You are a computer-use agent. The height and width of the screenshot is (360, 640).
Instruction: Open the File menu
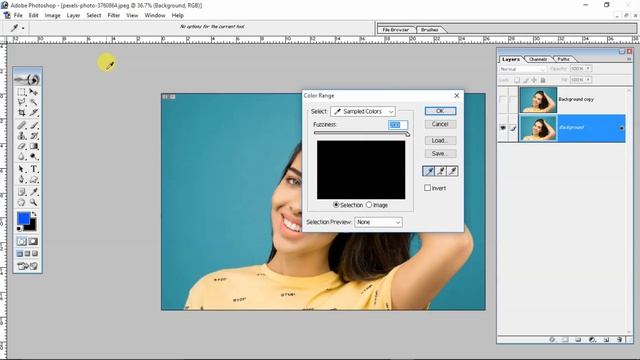coord(18,15)
